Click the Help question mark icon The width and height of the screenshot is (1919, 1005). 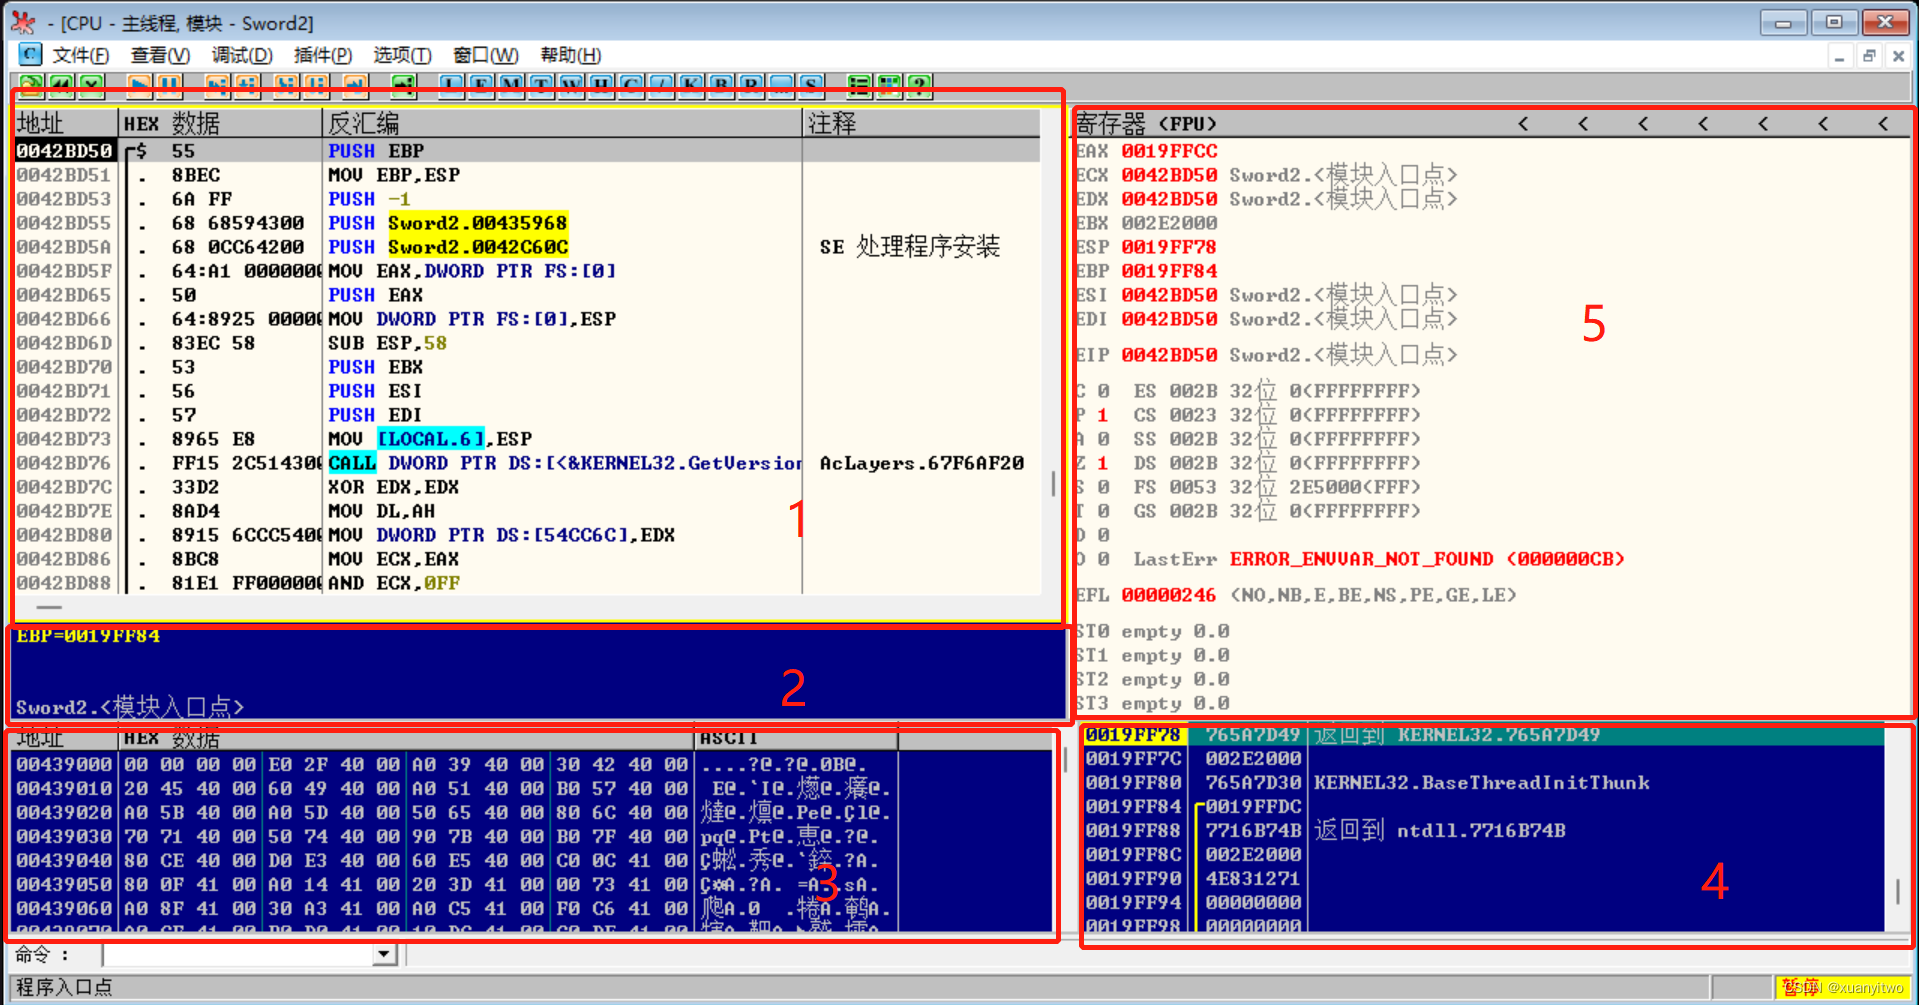(x=920, y=86)
